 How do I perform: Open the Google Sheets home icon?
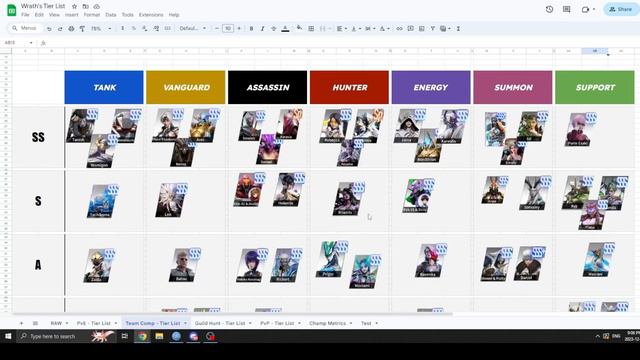tap(12, 11)
